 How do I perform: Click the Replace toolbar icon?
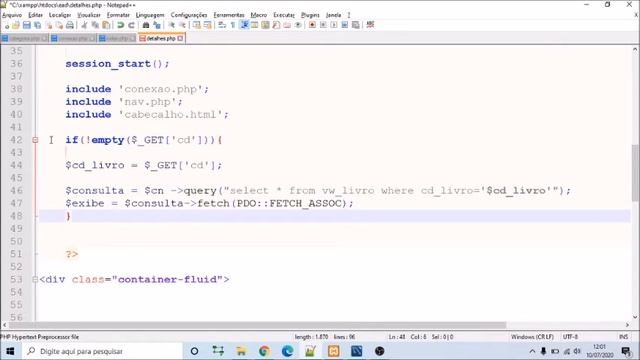click(x=157, y=25)
